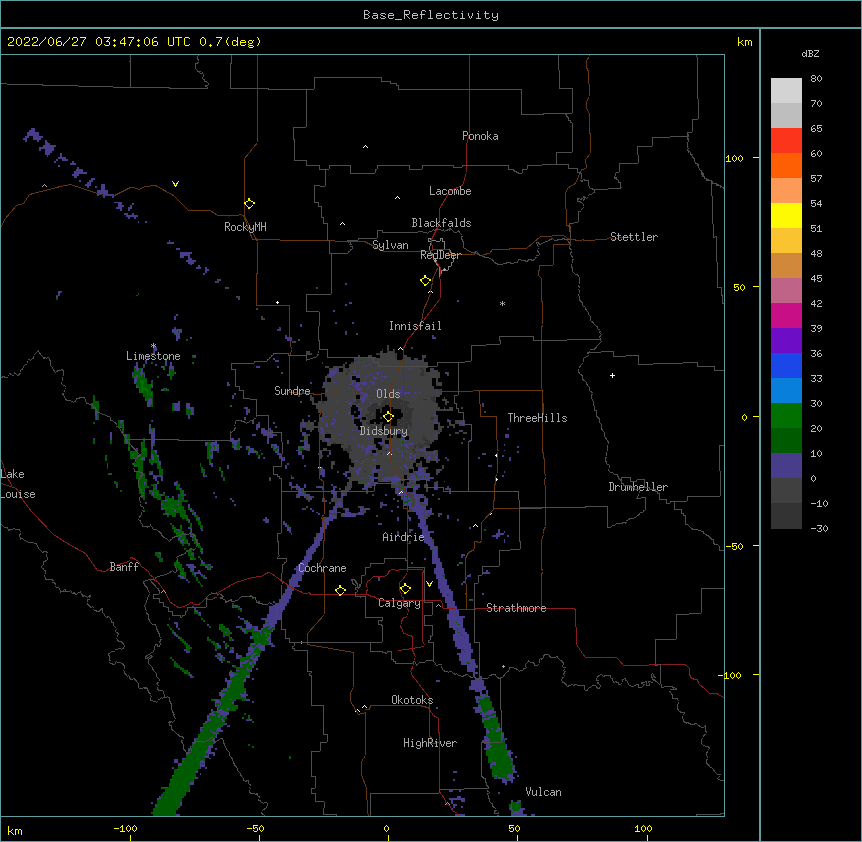
Task: Click the yellow diamond marker above RockyMH
Action: click(249, 204)
